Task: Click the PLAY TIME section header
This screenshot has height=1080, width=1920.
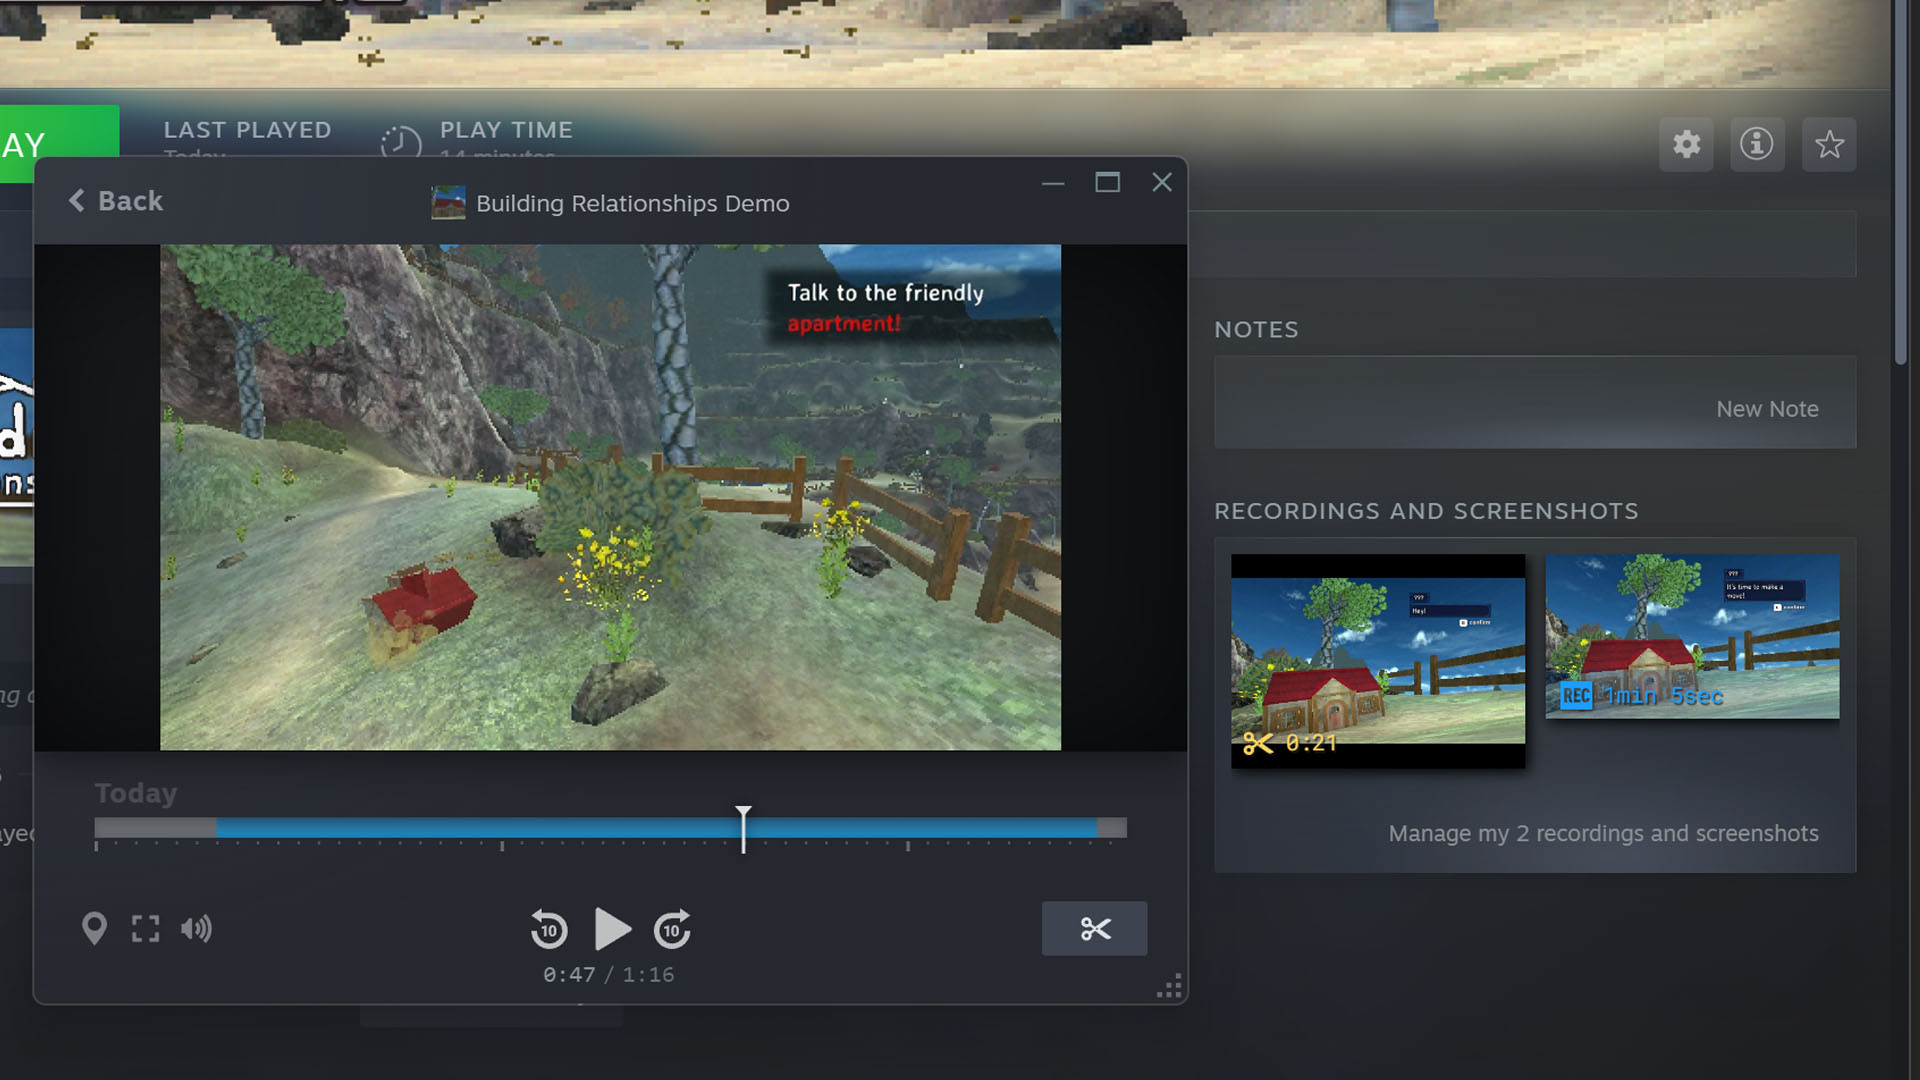Action: pyautogui.click(x=508, y=131)
